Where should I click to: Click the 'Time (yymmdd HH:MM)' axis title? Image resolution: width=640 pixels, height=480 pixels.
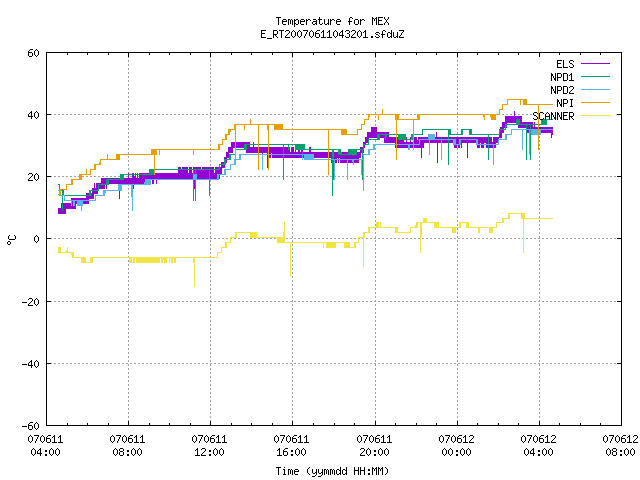point(332,471)
